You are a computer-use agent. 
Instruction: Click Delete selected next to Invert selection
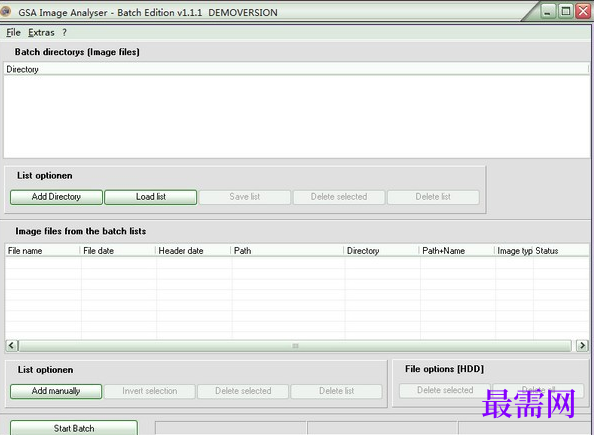[243, 391]
